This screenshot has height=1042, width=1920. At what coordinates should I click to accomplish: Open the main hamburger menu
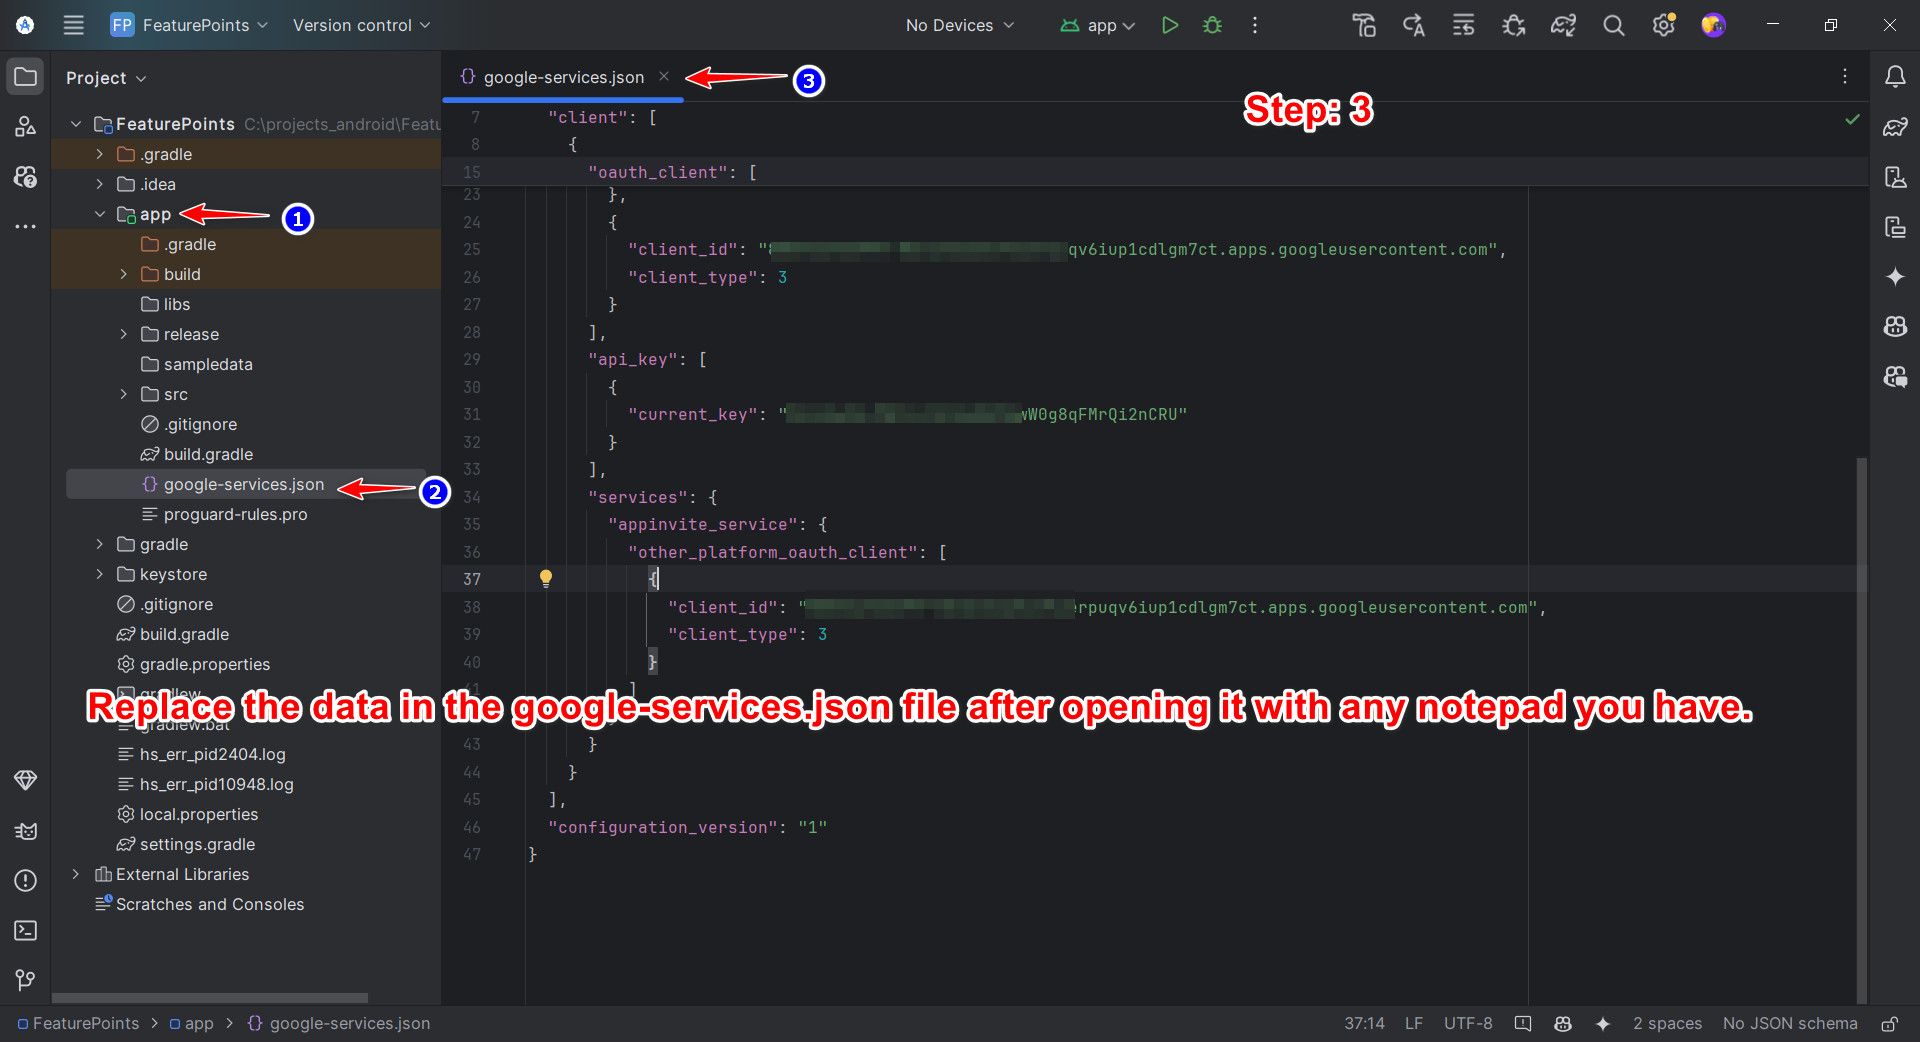[73, 25]
